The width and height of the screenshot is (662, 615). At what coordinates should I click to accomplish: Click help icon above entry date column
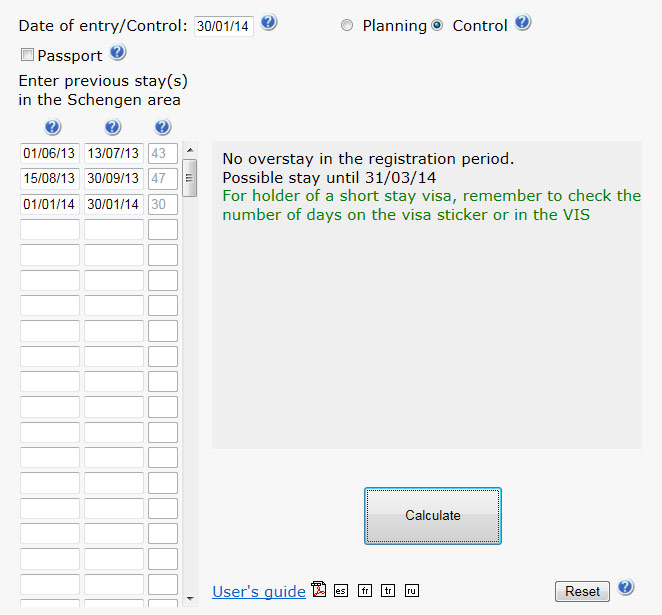coord(53,127)
